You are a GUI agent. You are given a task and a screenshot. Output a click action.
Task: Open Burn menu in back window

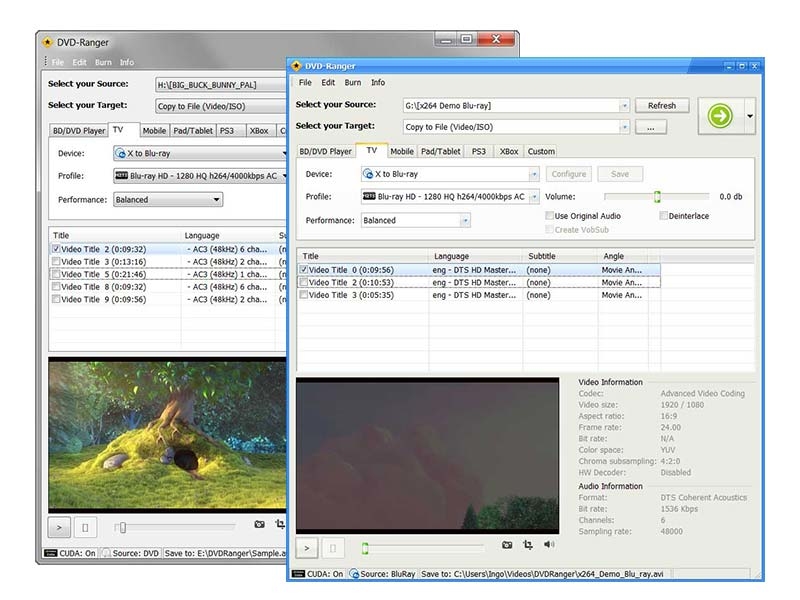coord(103,62)
